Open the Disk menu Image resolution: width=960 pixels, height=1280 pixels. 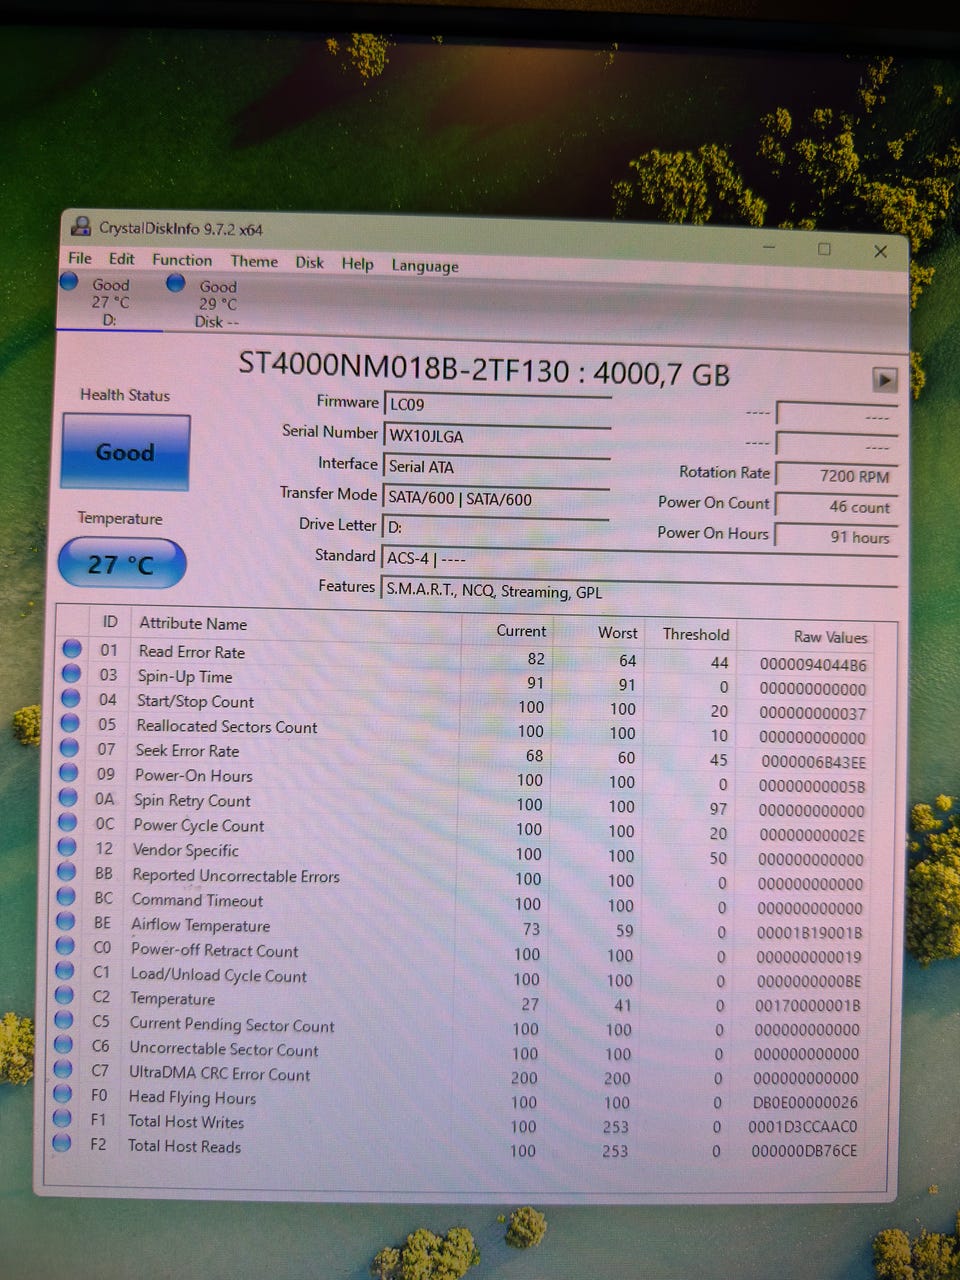tap(309, 262)
